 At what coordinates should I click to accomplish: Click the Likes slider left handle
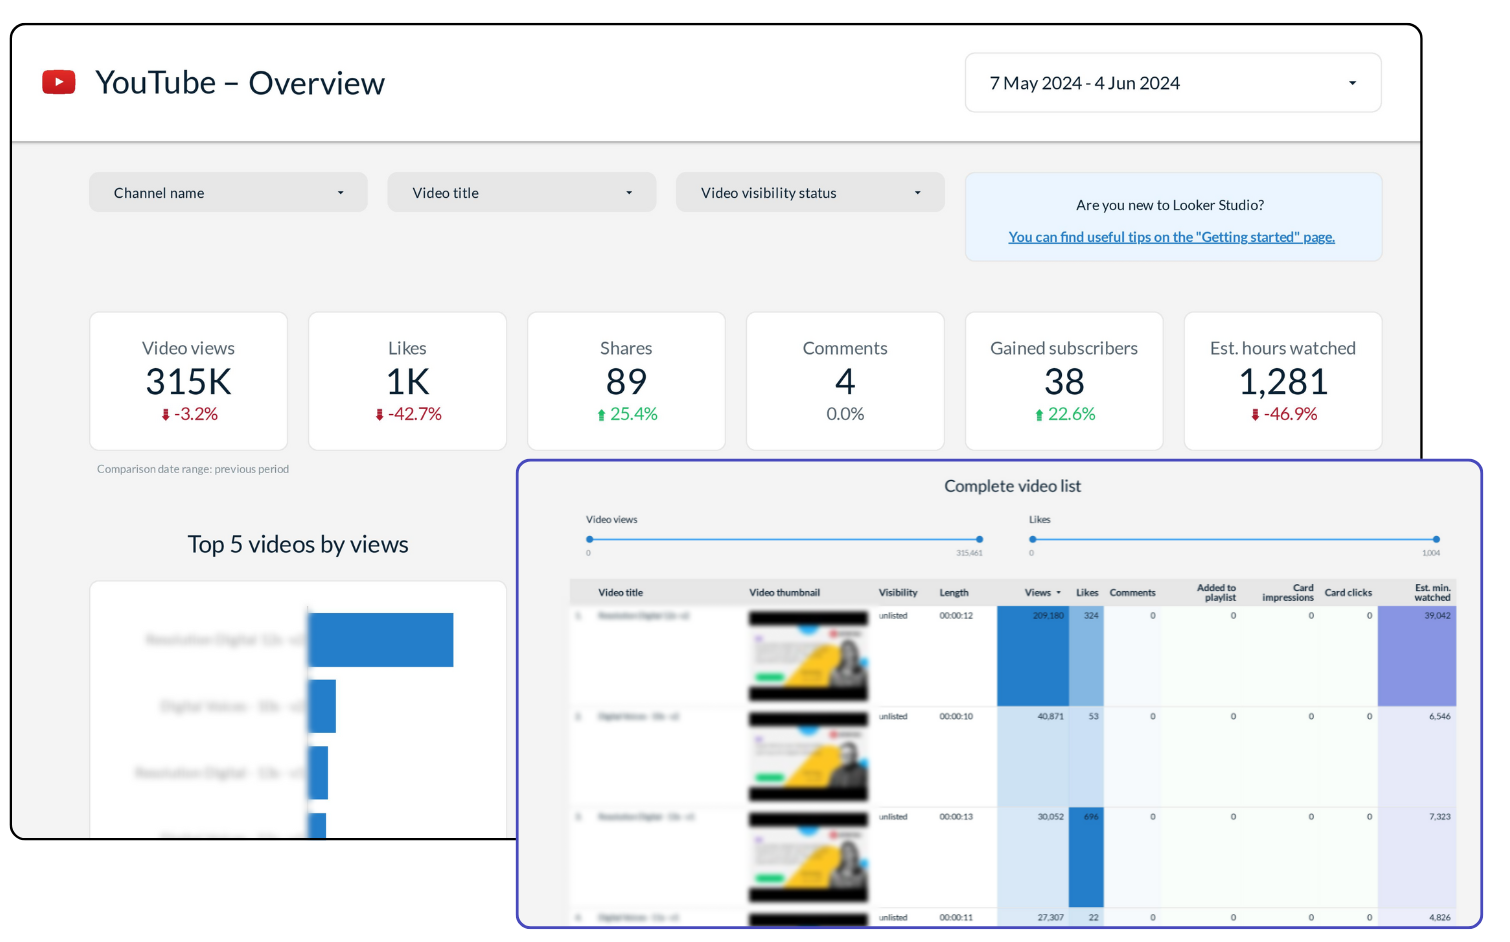click(1033, 539)
